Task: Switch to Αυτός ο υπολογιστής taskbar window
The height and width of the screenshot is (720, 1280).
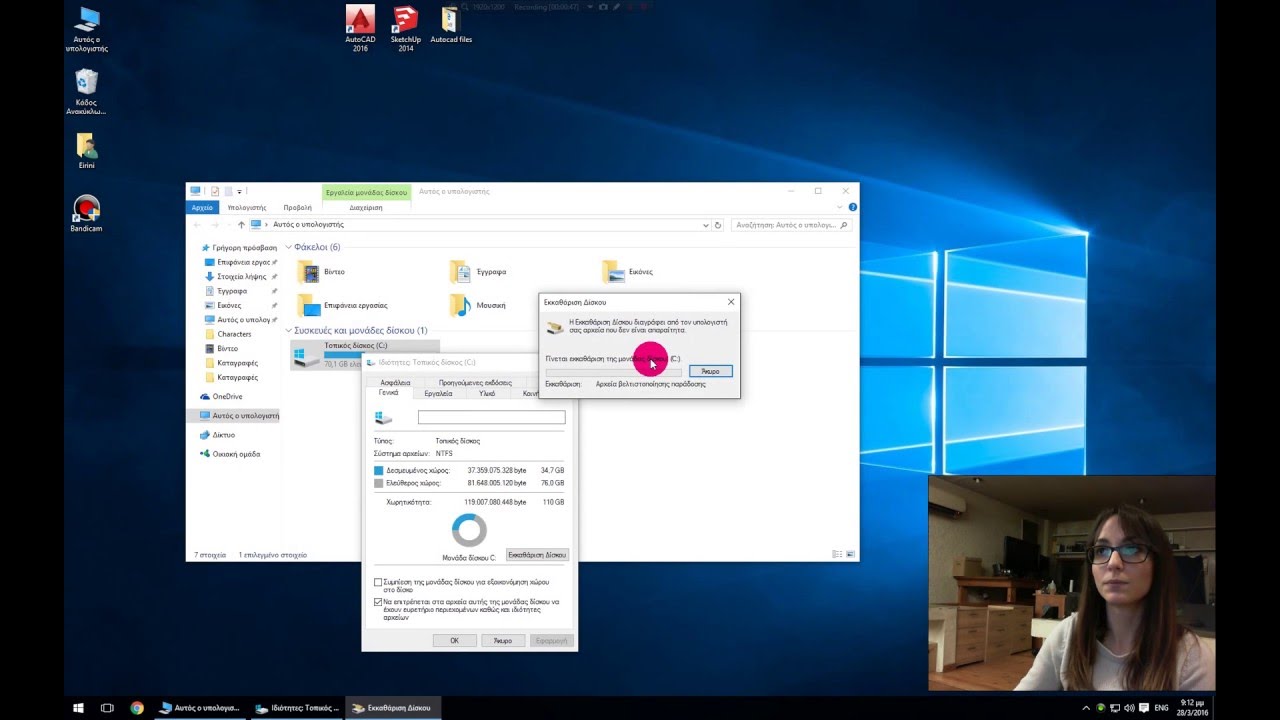Action: [200, 708]
